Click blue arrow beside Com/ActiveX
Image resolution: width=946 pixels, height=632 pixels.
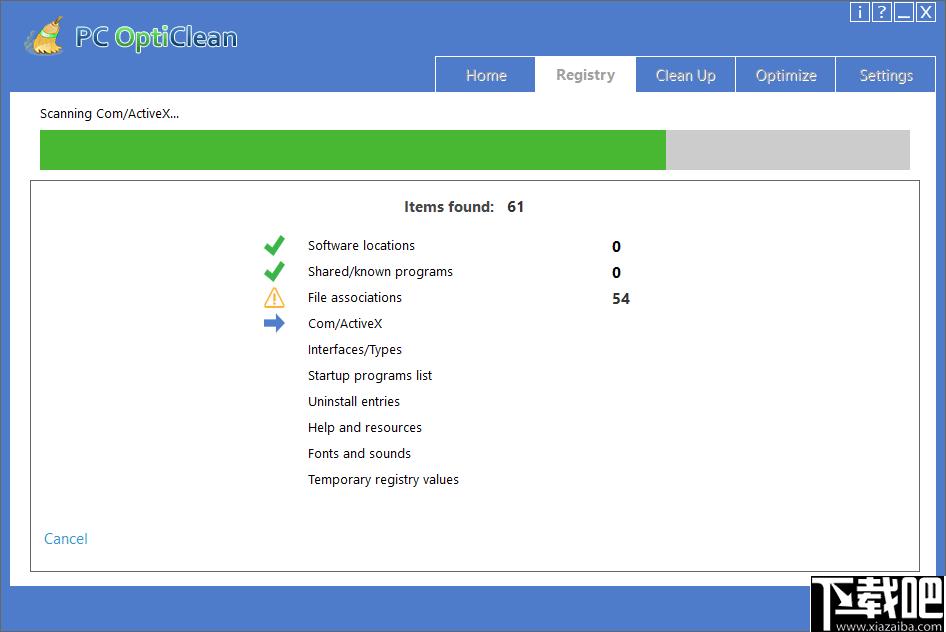click(274, 323)
